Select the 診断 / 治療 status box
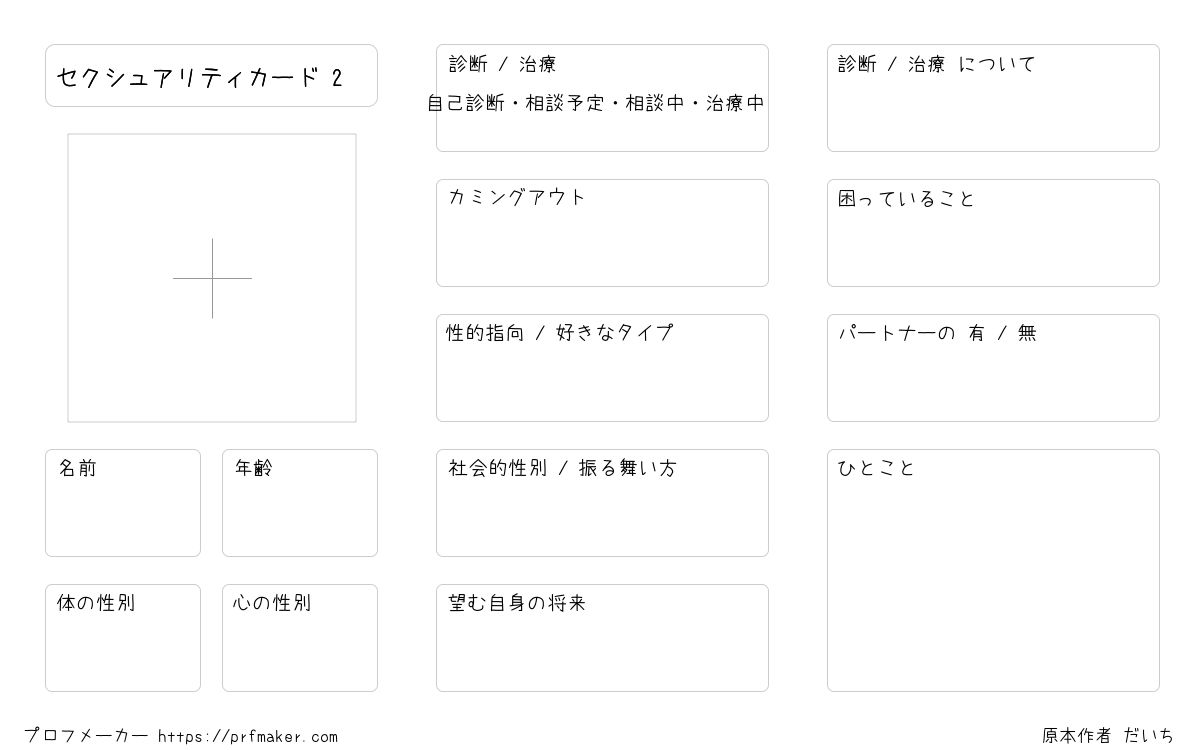Screen dimensions: 1200x750 (x=602, y=98)
